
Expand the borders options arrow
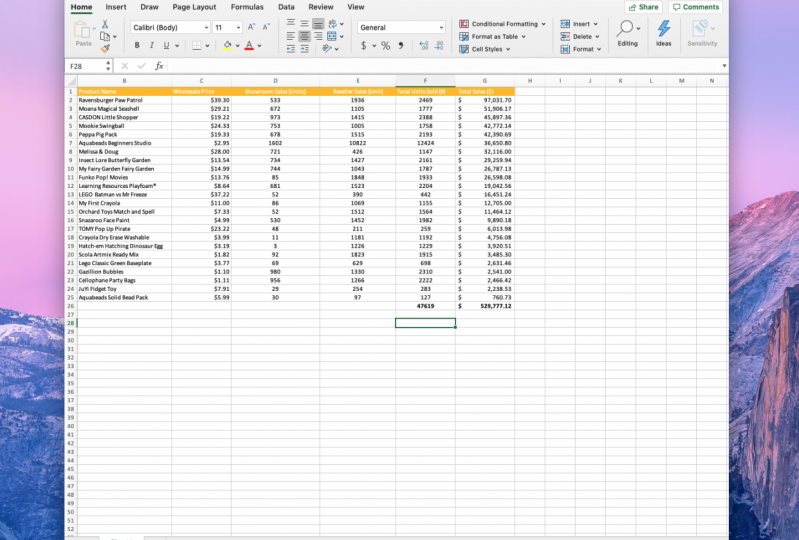207,46
